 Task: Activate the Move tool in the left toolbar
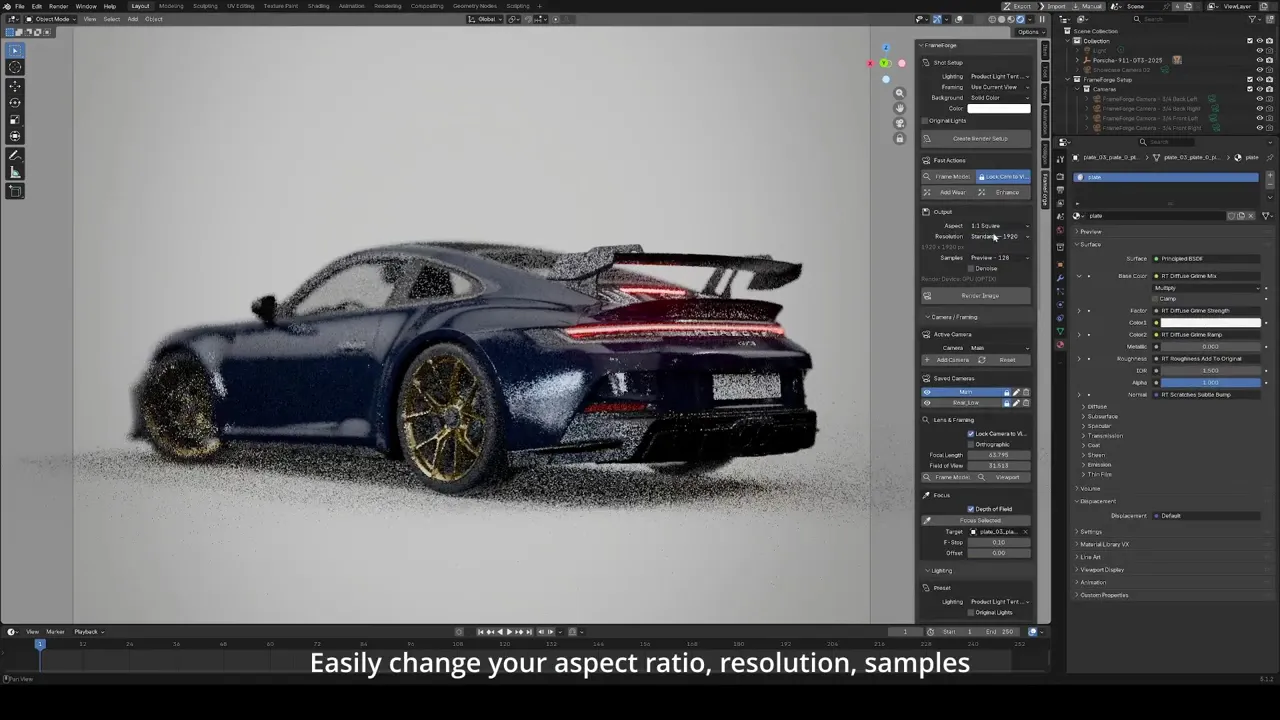point(15,86)
